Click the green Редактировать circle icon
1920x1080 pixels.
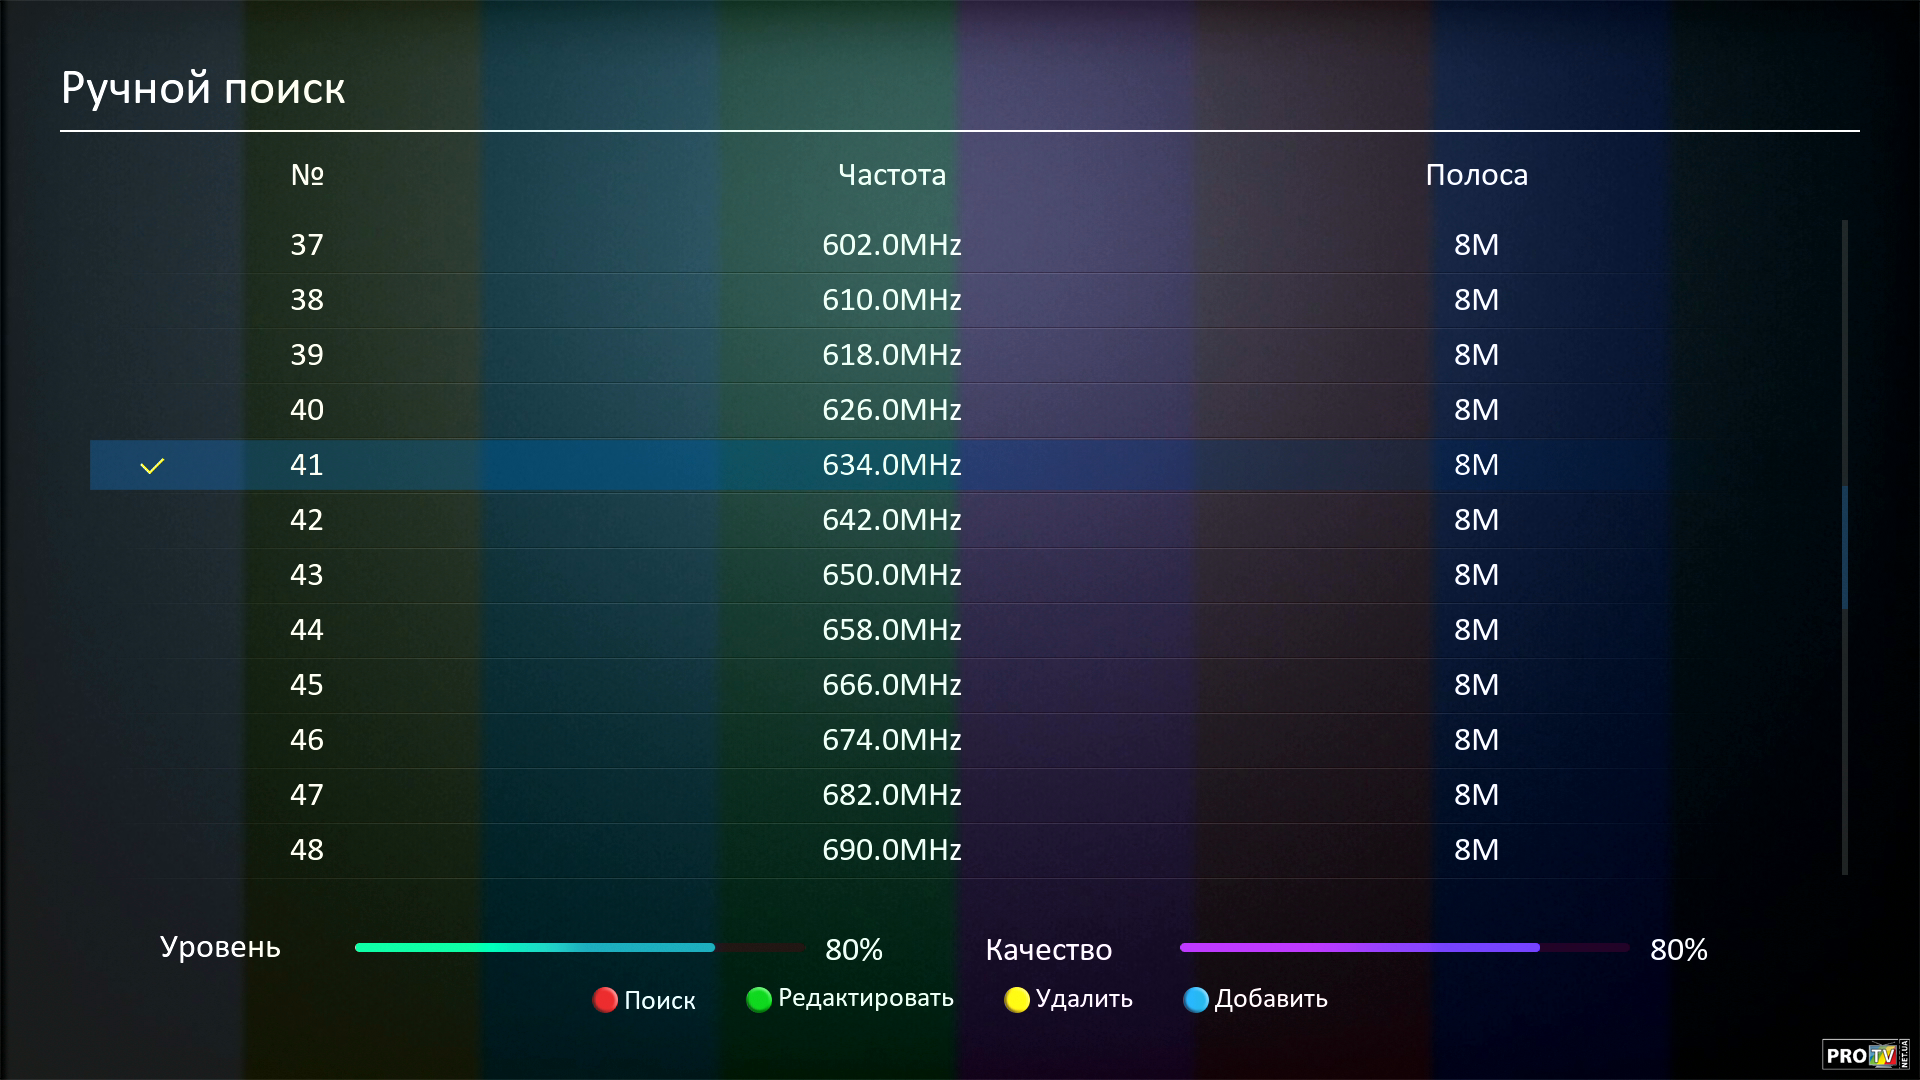point(759,1000)
